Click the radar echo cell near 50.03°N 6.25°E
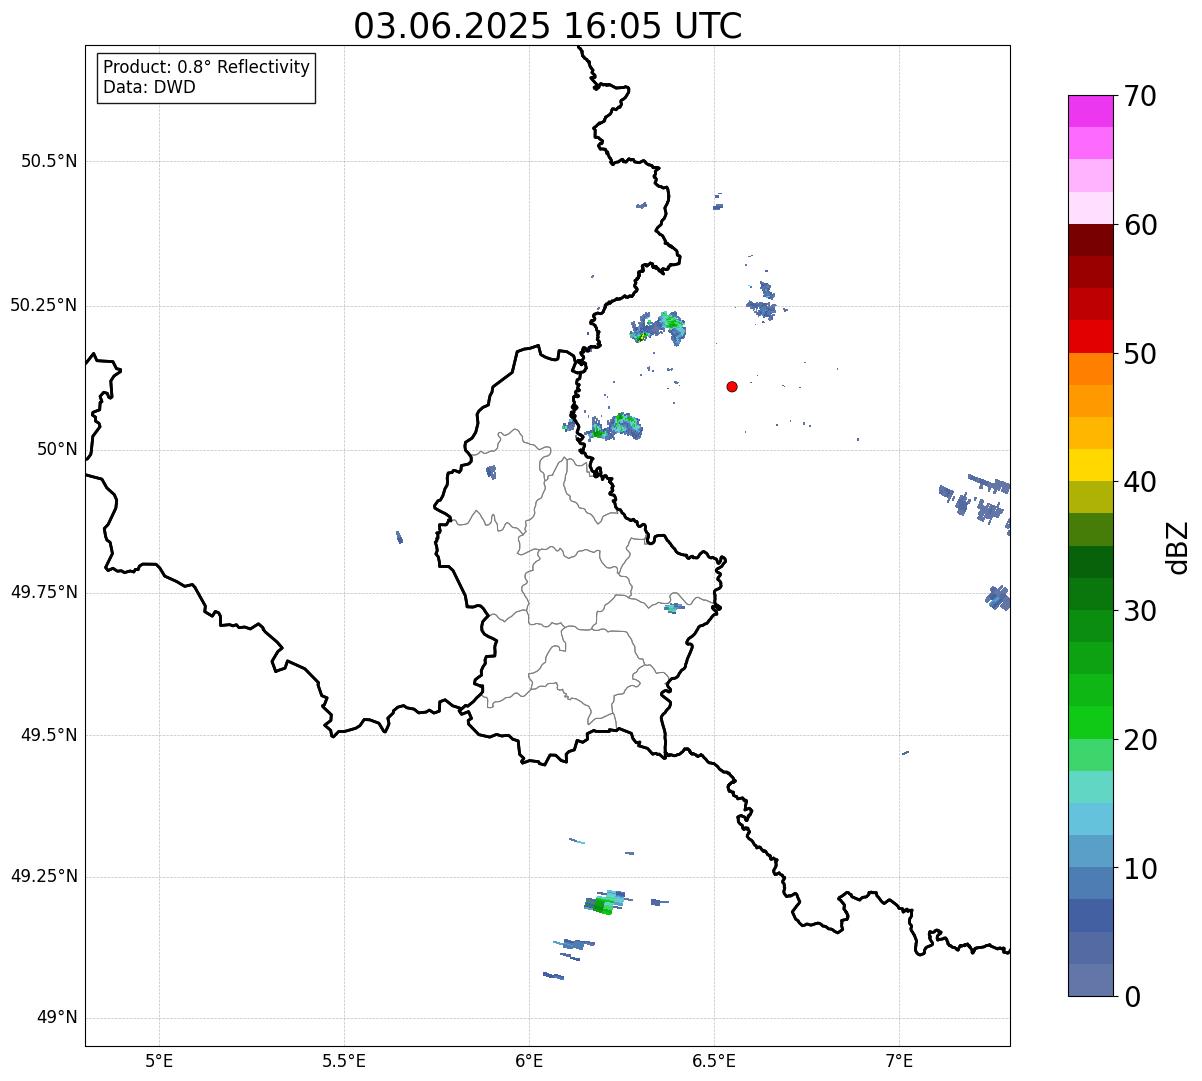Screen dimensions: 1202x1081 (615, 427)
